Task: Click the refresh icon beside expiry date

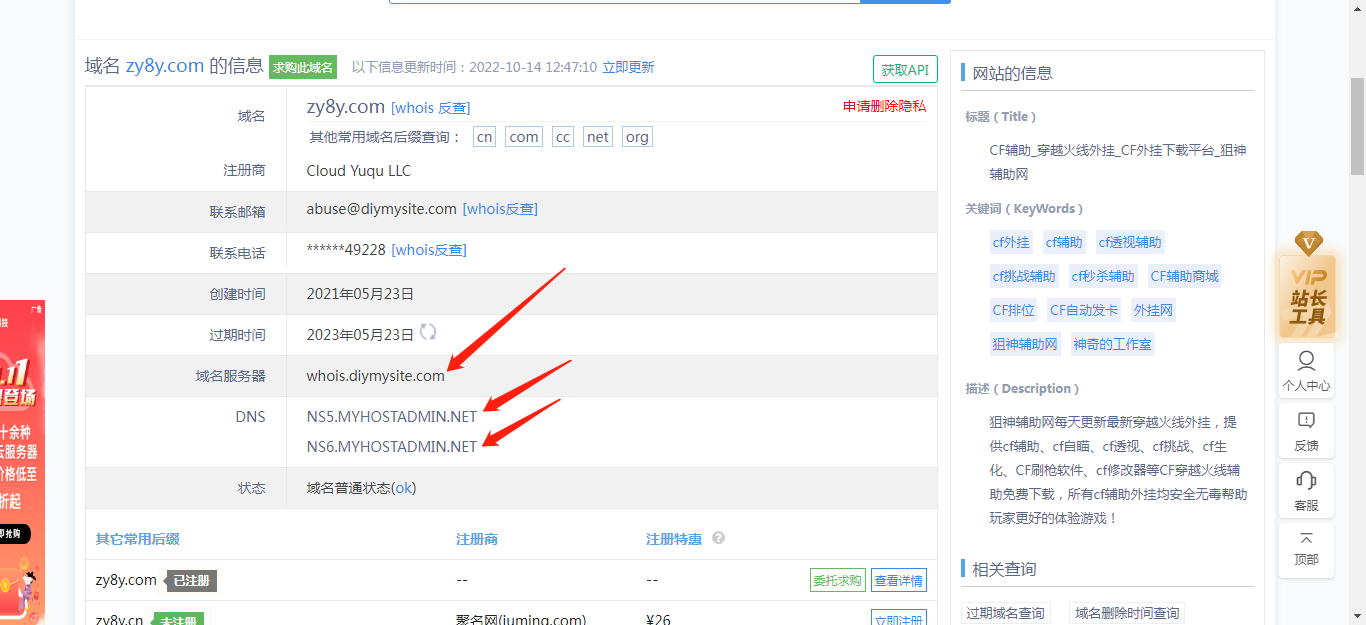Action: click(x=428, y=332)
